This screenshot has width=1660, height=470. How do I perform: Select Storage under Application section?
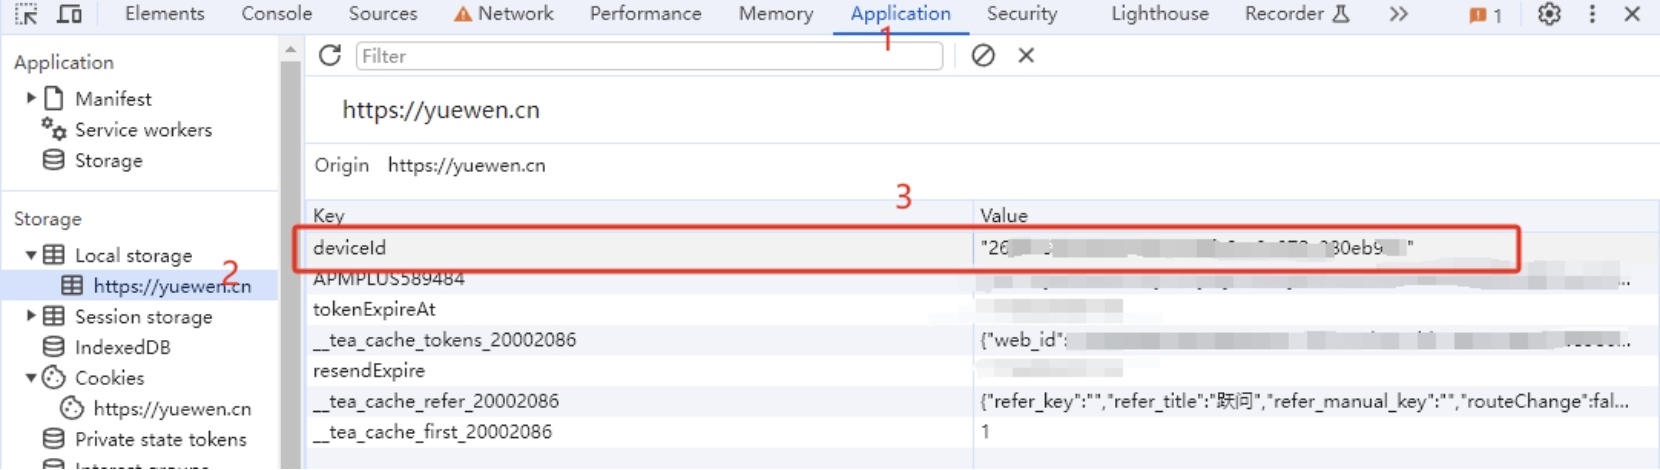click(108, 161)
